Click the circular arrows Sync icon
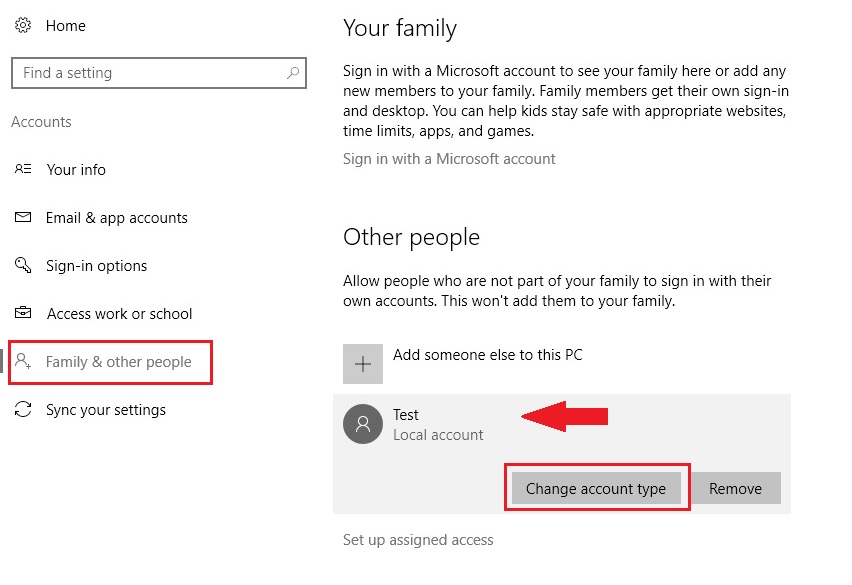The width and height of the screenshot is (852, 585). 24,410
